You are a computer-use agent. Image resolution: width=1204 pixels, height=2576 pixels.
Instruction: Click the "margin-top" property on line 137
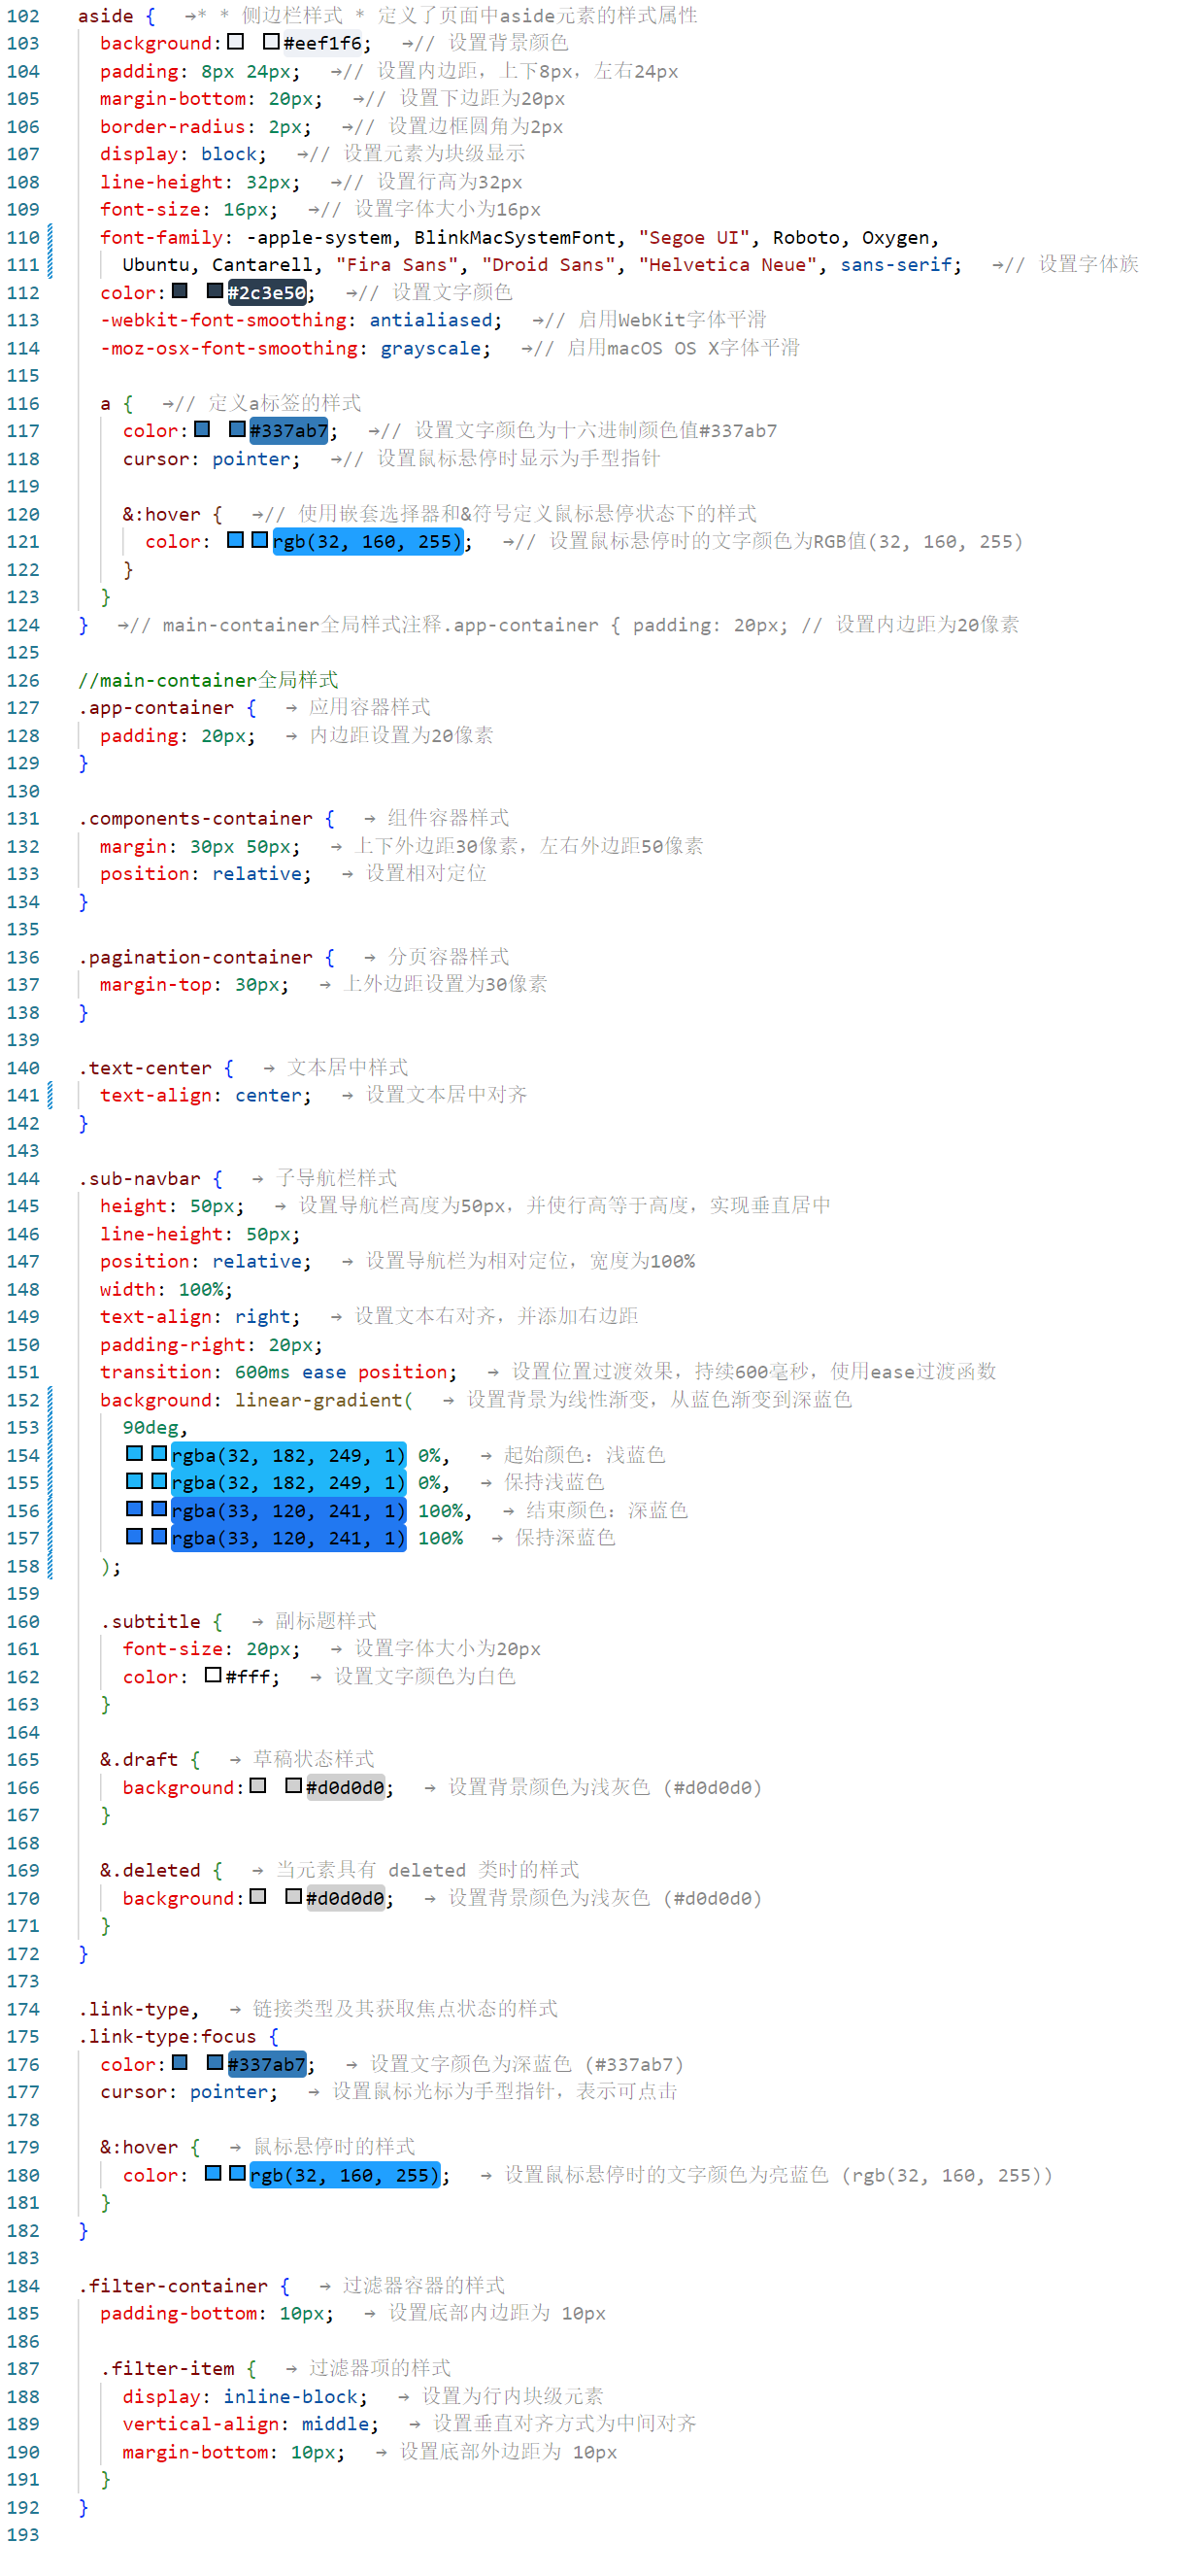(x=156, y=985)
